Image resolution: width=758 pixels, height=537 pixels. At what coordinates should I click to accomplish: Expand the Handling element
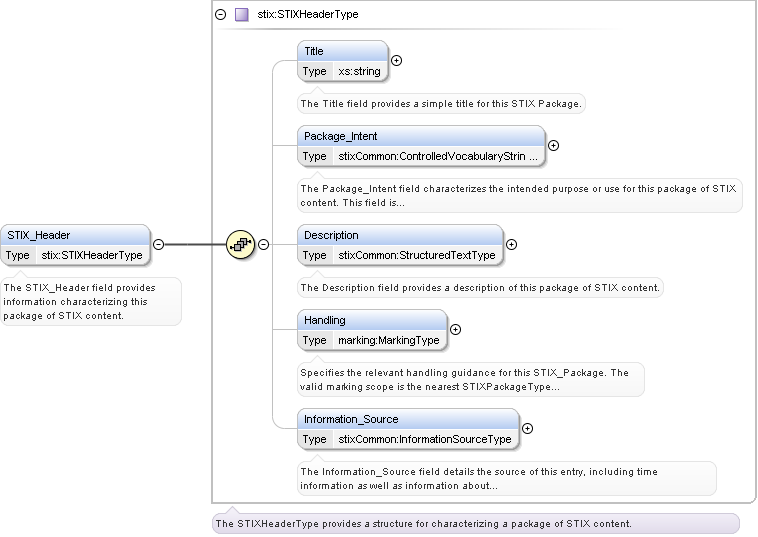(455, 329)
